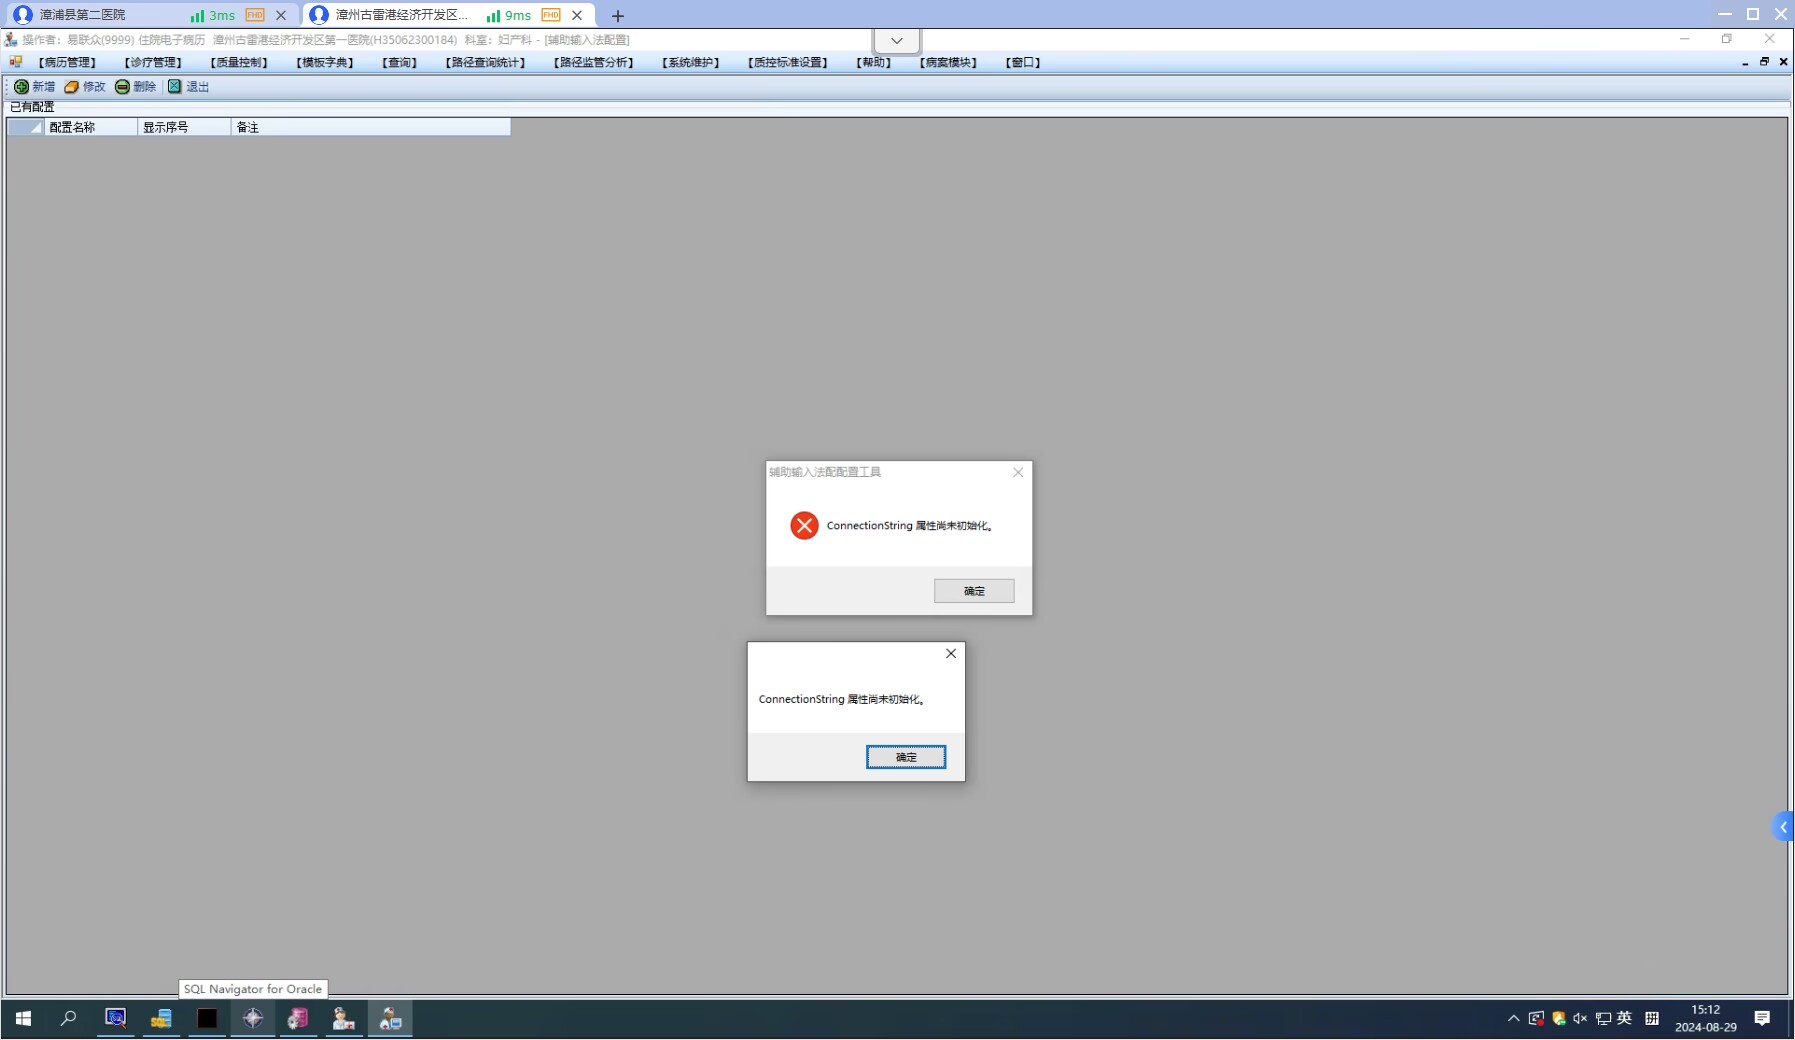The height and width of the screenshot is (1040, 1795).
Task: Open SQL Navigator compass icon in taskbar
Action: [253, 1018]
